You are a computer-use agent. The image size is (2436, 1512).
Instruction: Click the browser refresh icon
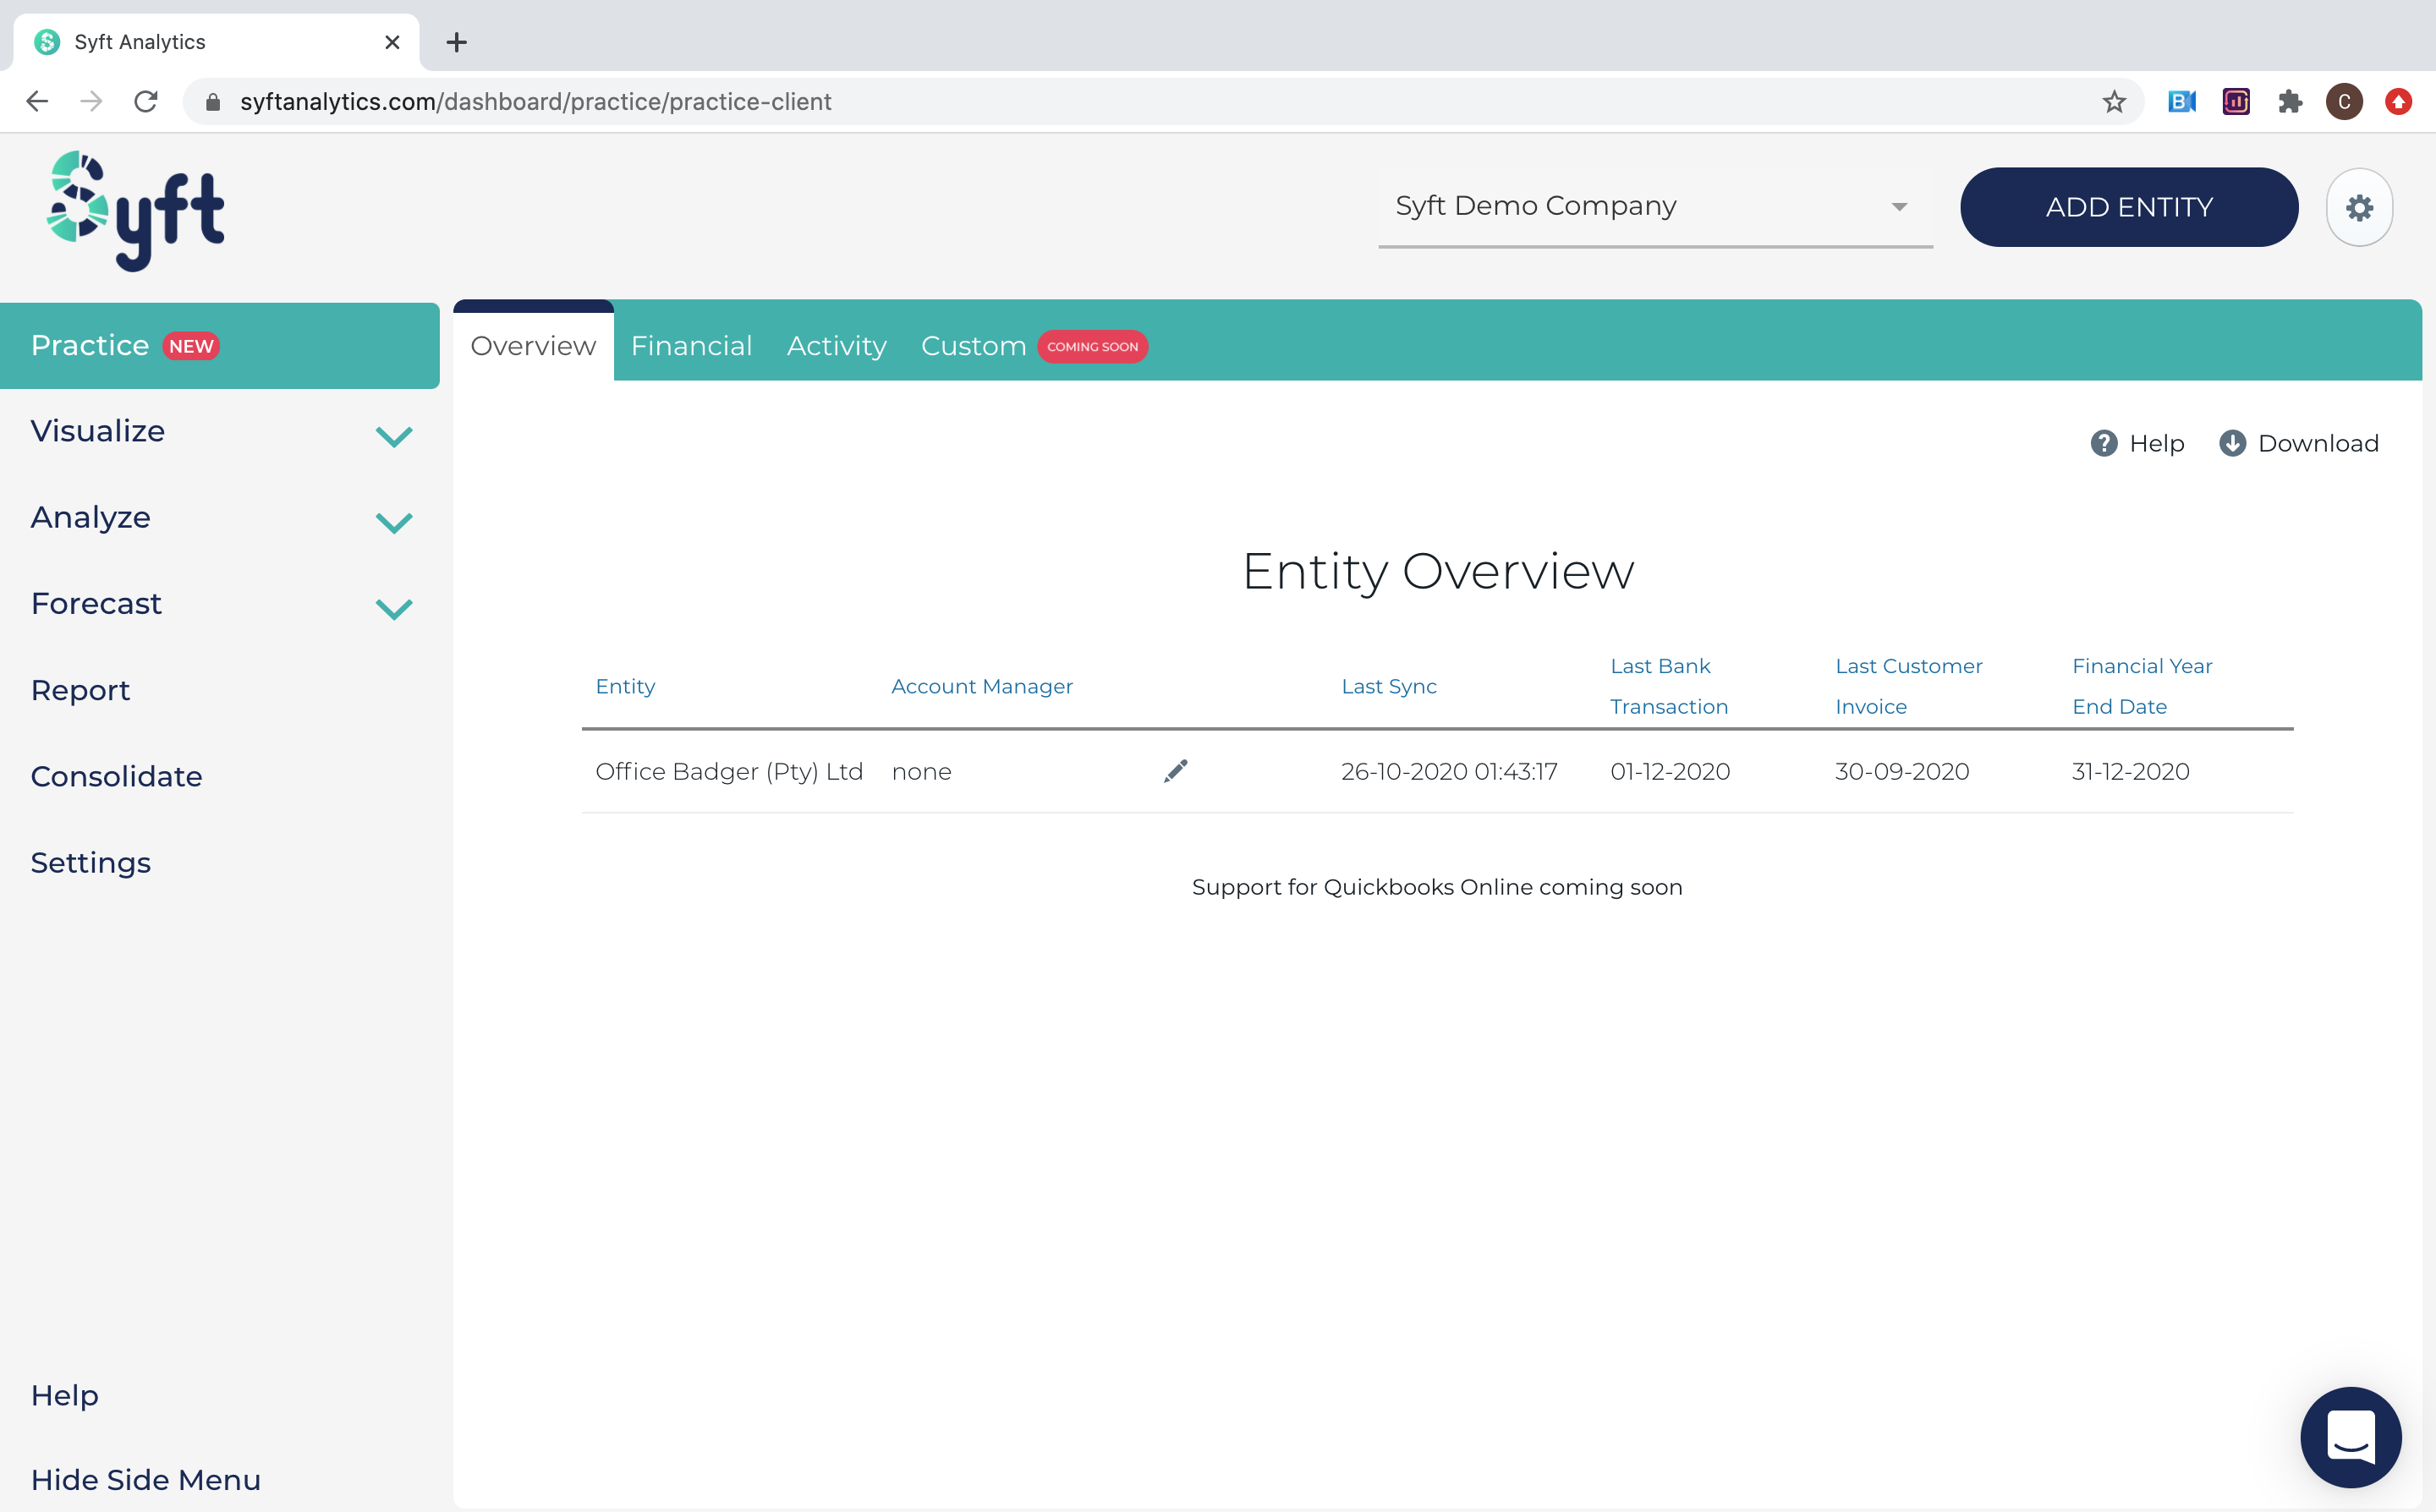click(x=146, y=101)
